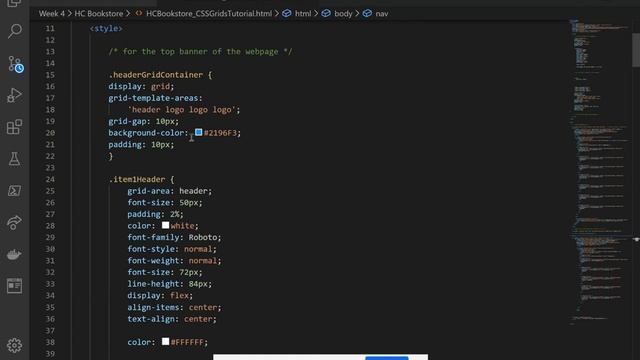Image resolution: width=640 pixels, height=360 pixels.
Task: Click line number 15 in gutter
Action: click(50, 75)
